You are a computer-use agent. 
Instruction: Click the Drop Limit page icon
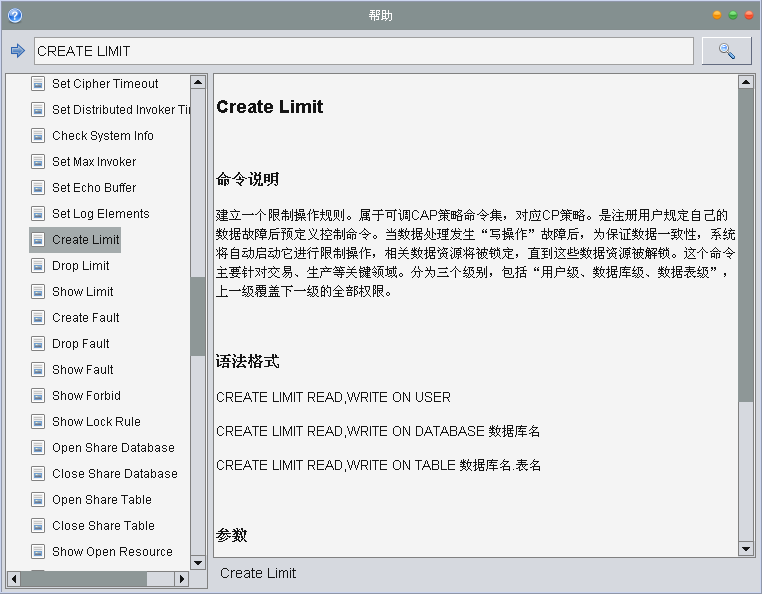[38, 265]
